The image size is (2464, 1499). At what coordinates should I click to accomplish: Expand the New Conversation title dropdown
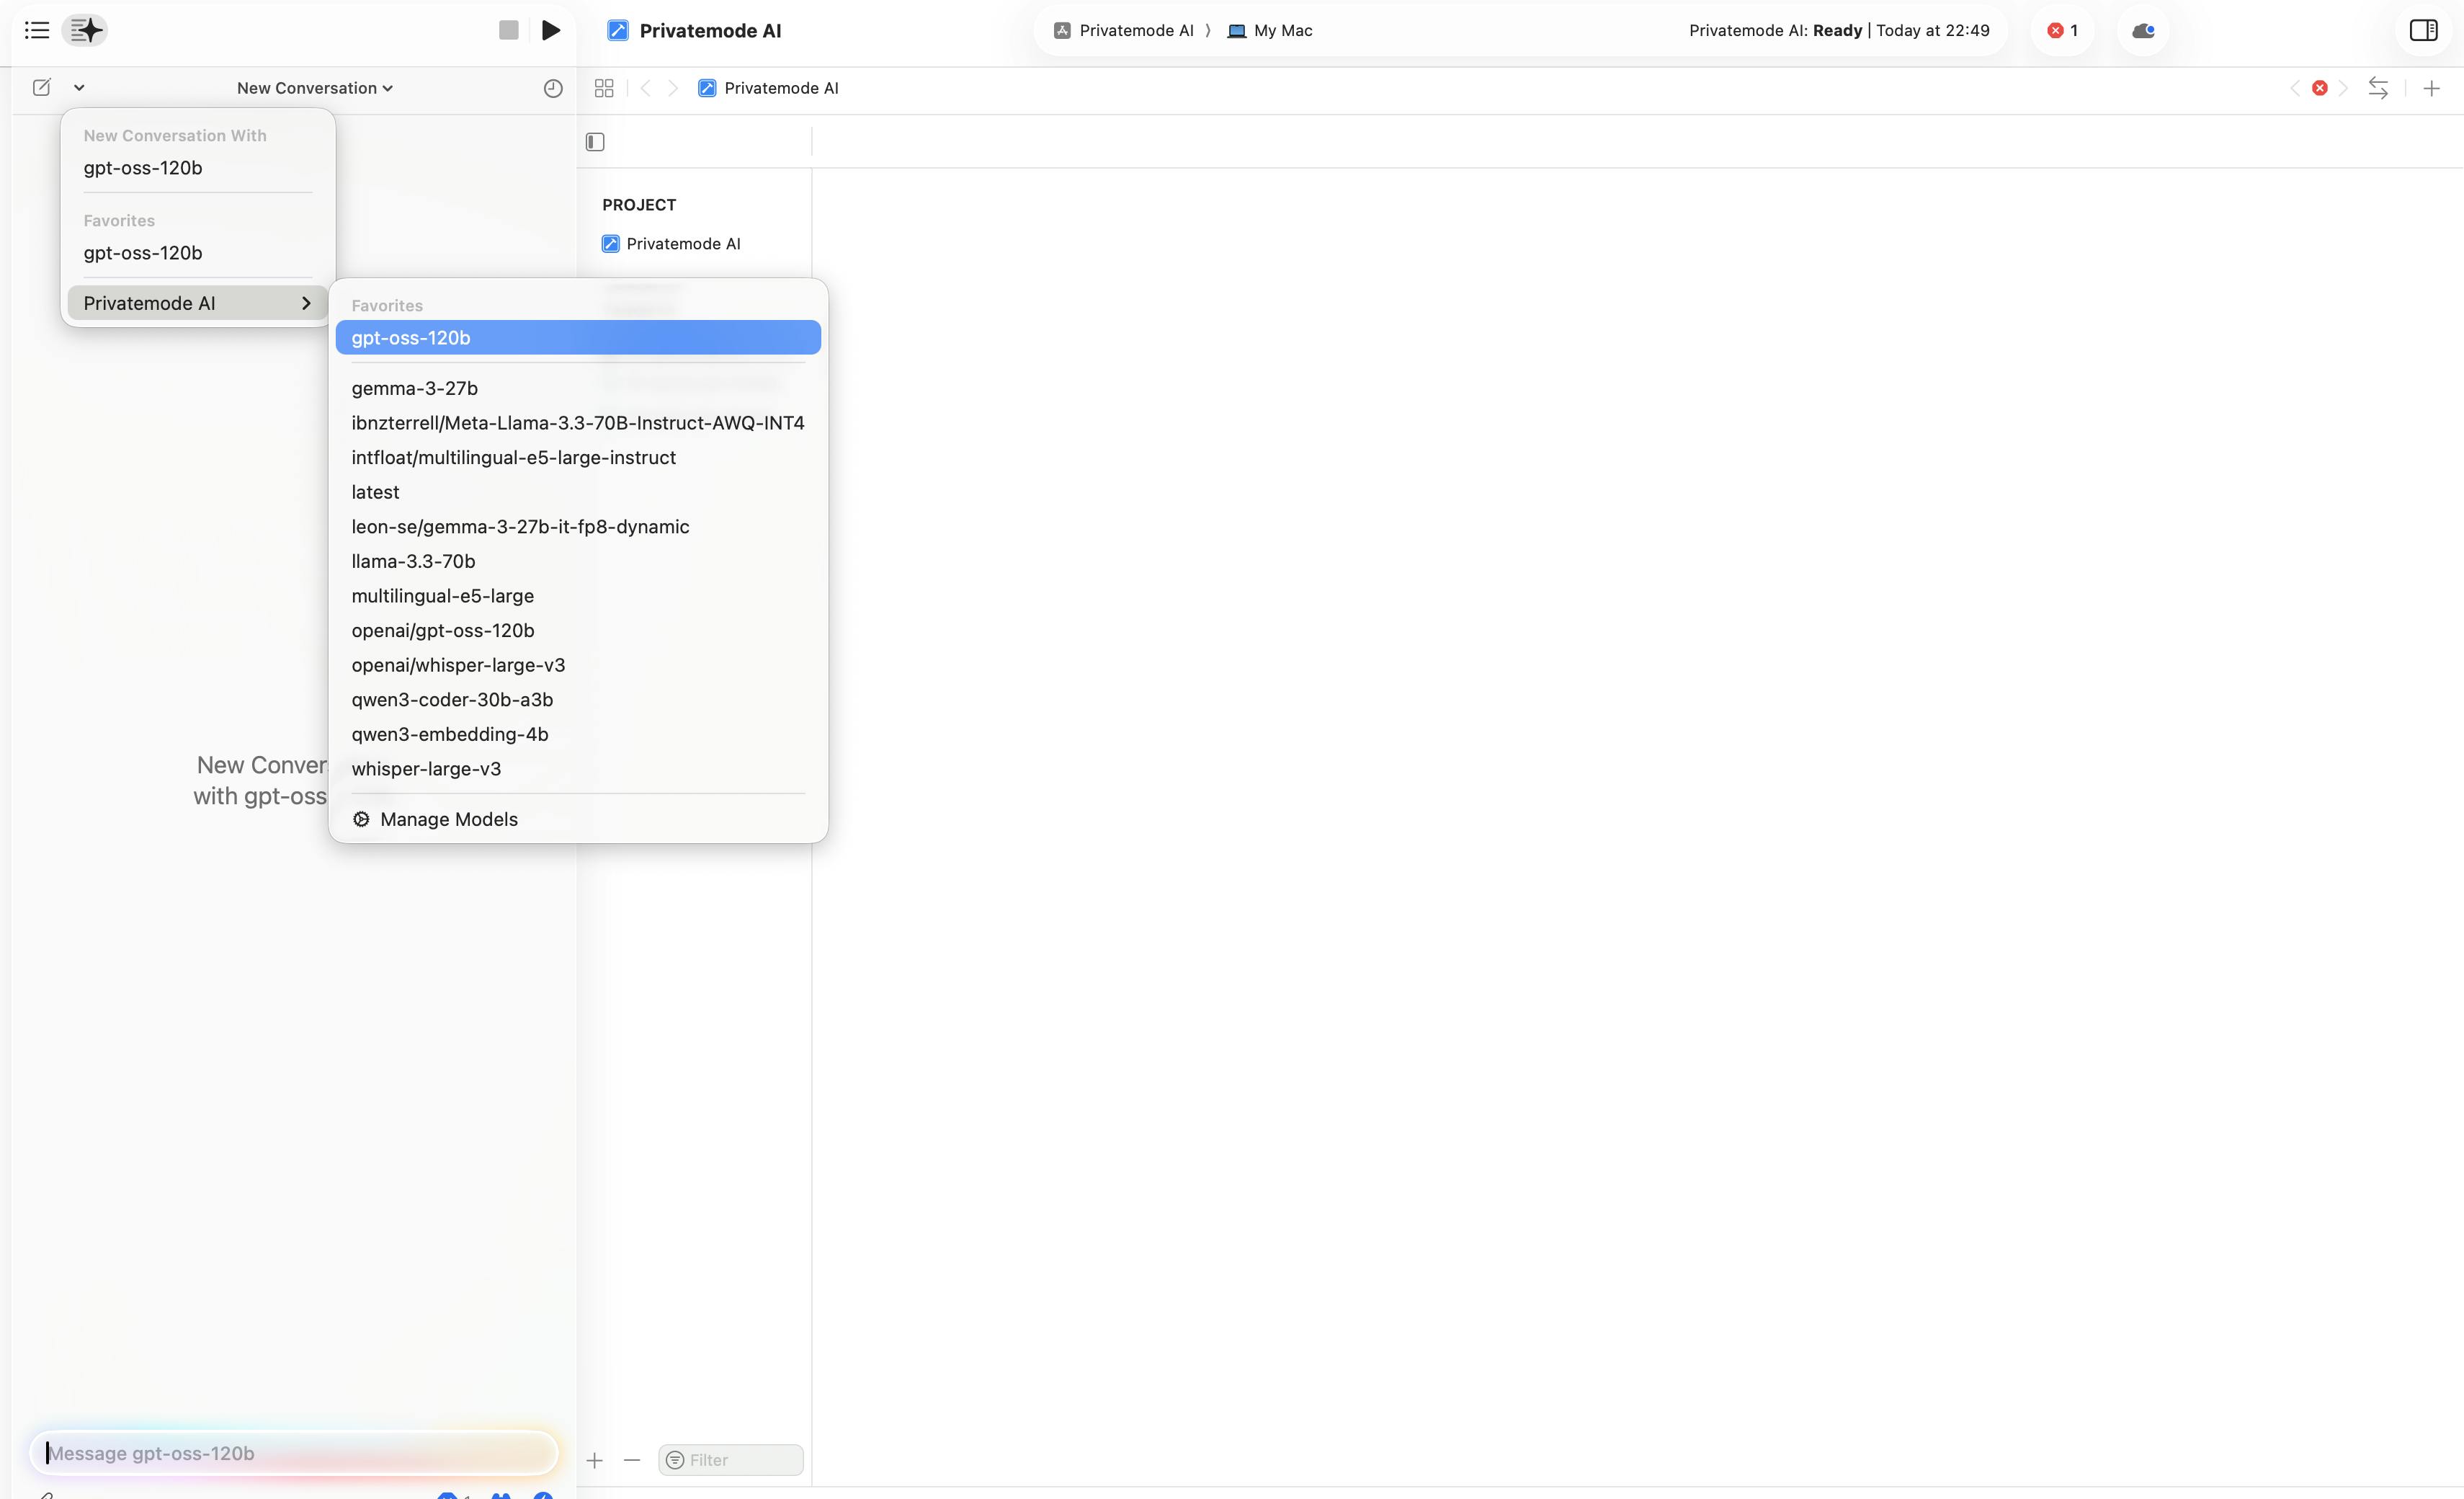(314, 88)
